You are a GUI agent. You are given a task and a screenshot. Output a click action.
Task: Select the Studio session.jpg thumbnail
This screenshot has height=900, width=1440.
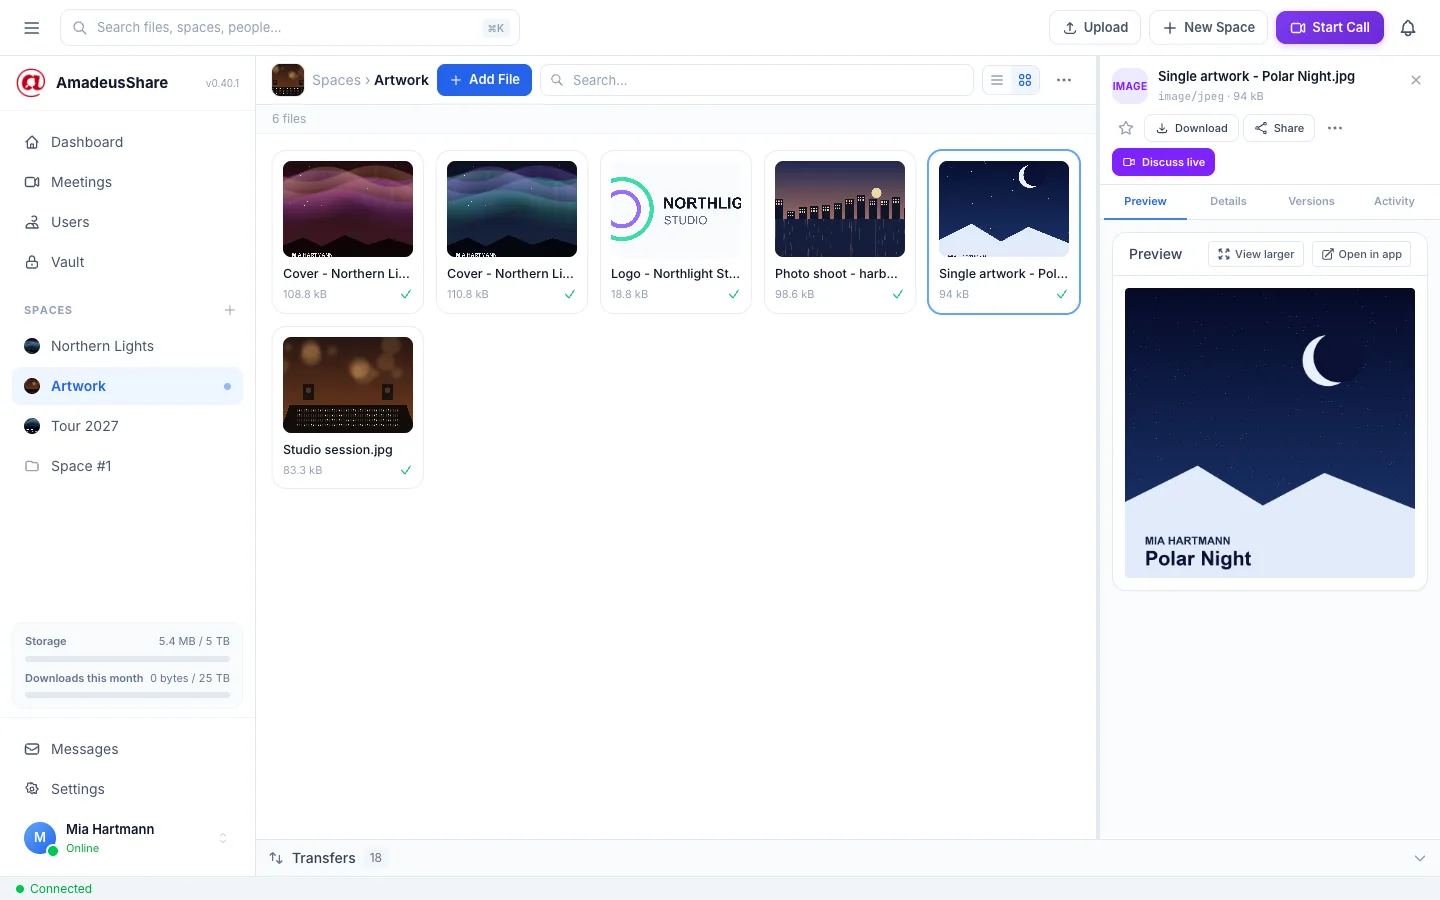click(348, 385)
